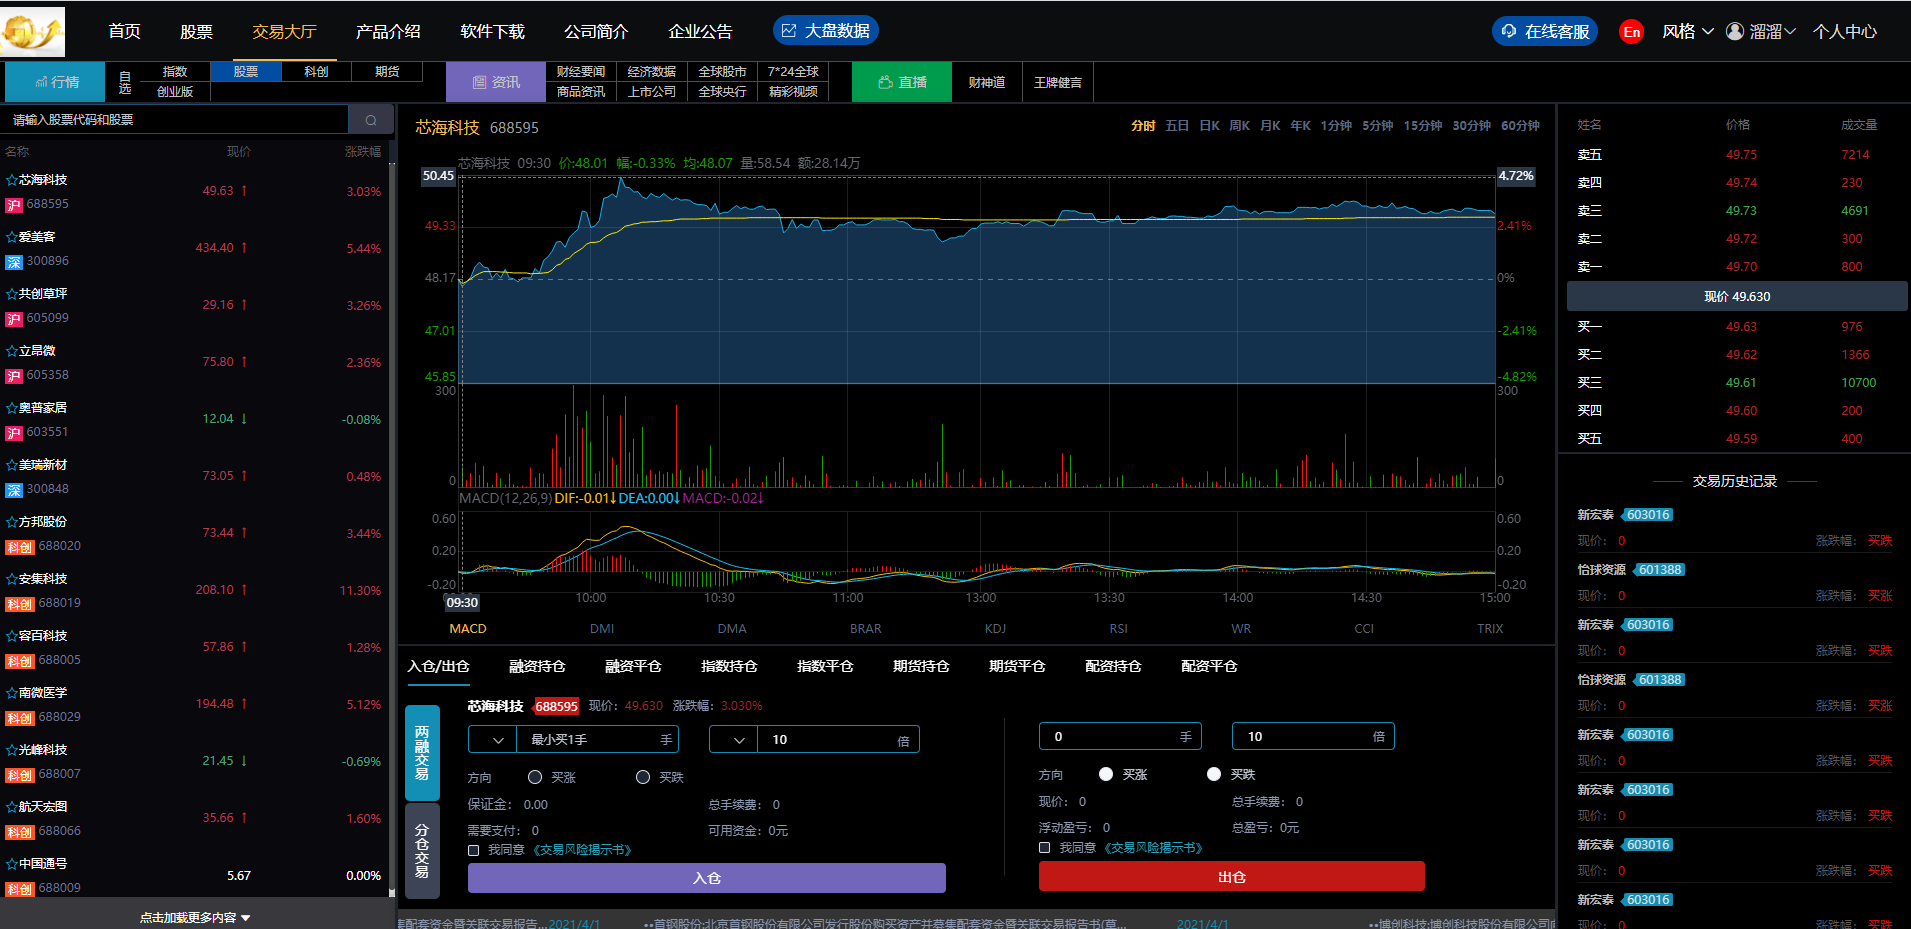Toggle favorite star for 容百科技

[x=12, y=636]
